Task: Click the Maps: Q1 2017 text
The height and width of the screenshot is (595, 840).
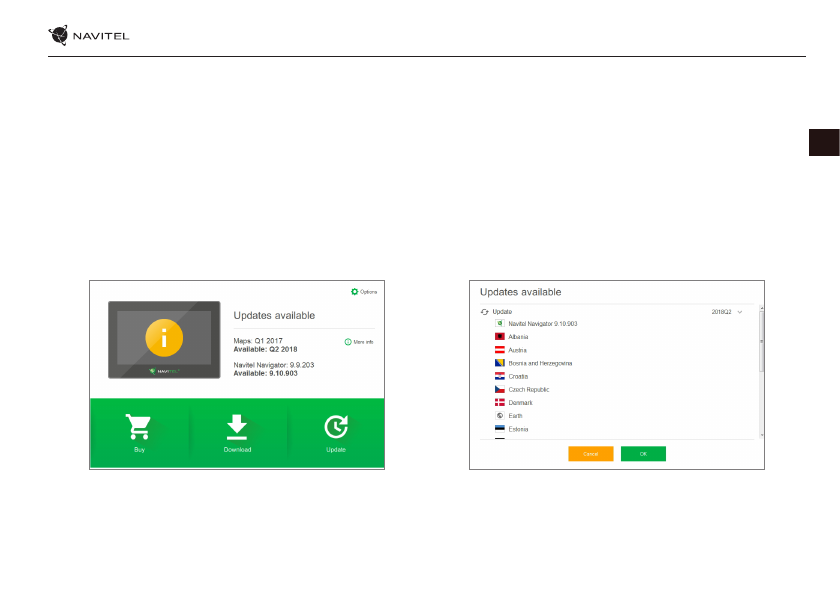Action: tap(258, 341)
